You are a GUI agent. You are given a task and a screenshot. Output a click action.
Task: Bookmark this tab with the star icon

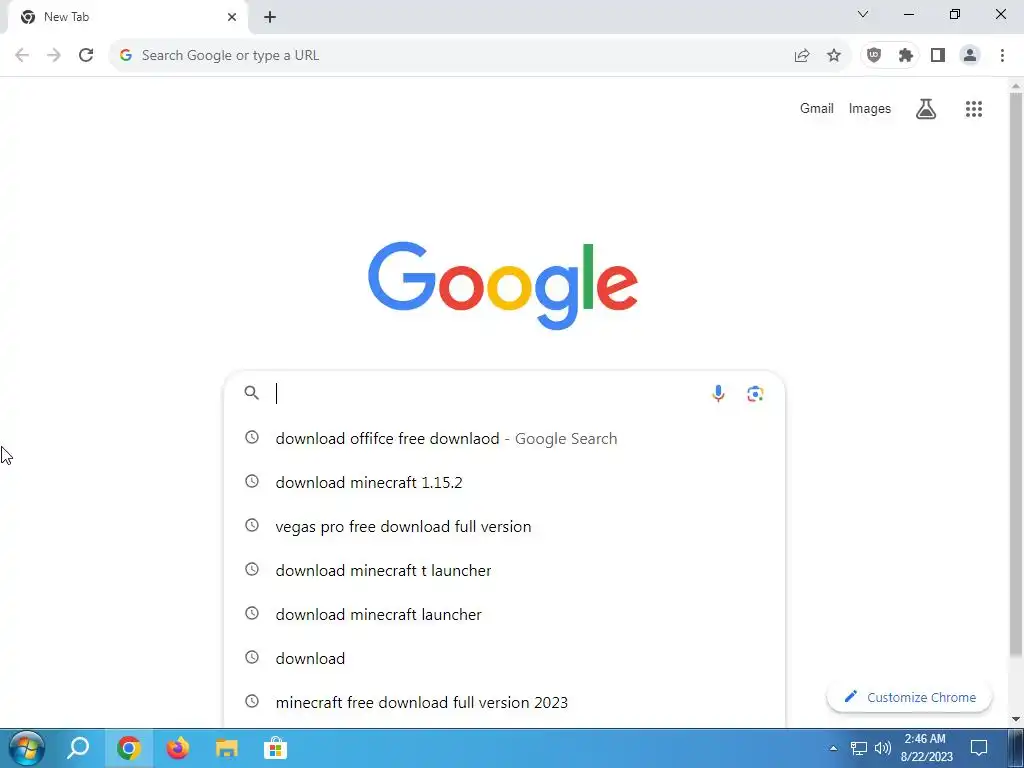click(x=833, y=56)
